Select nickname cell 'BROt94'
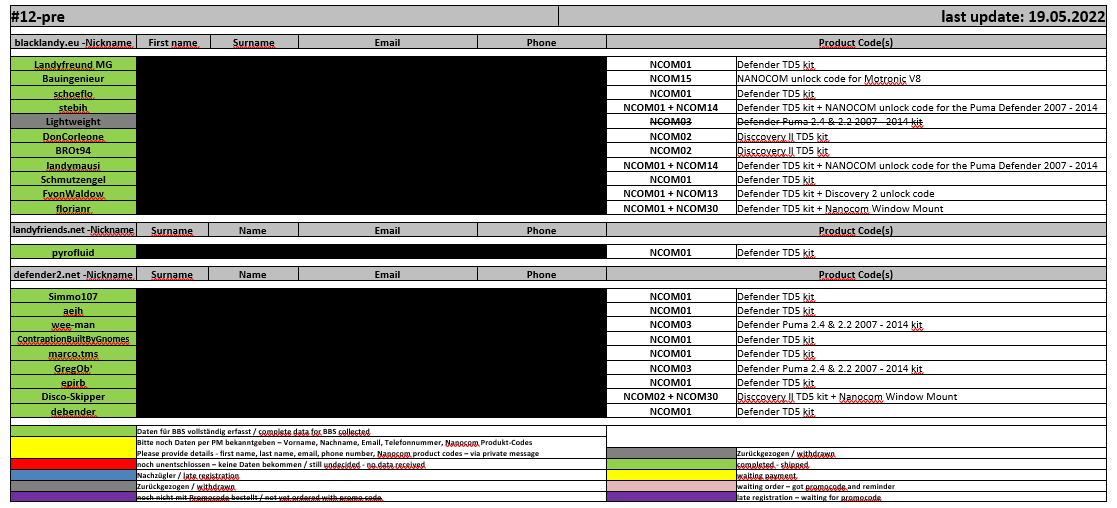1117x508 pixels. click(73, 151)
